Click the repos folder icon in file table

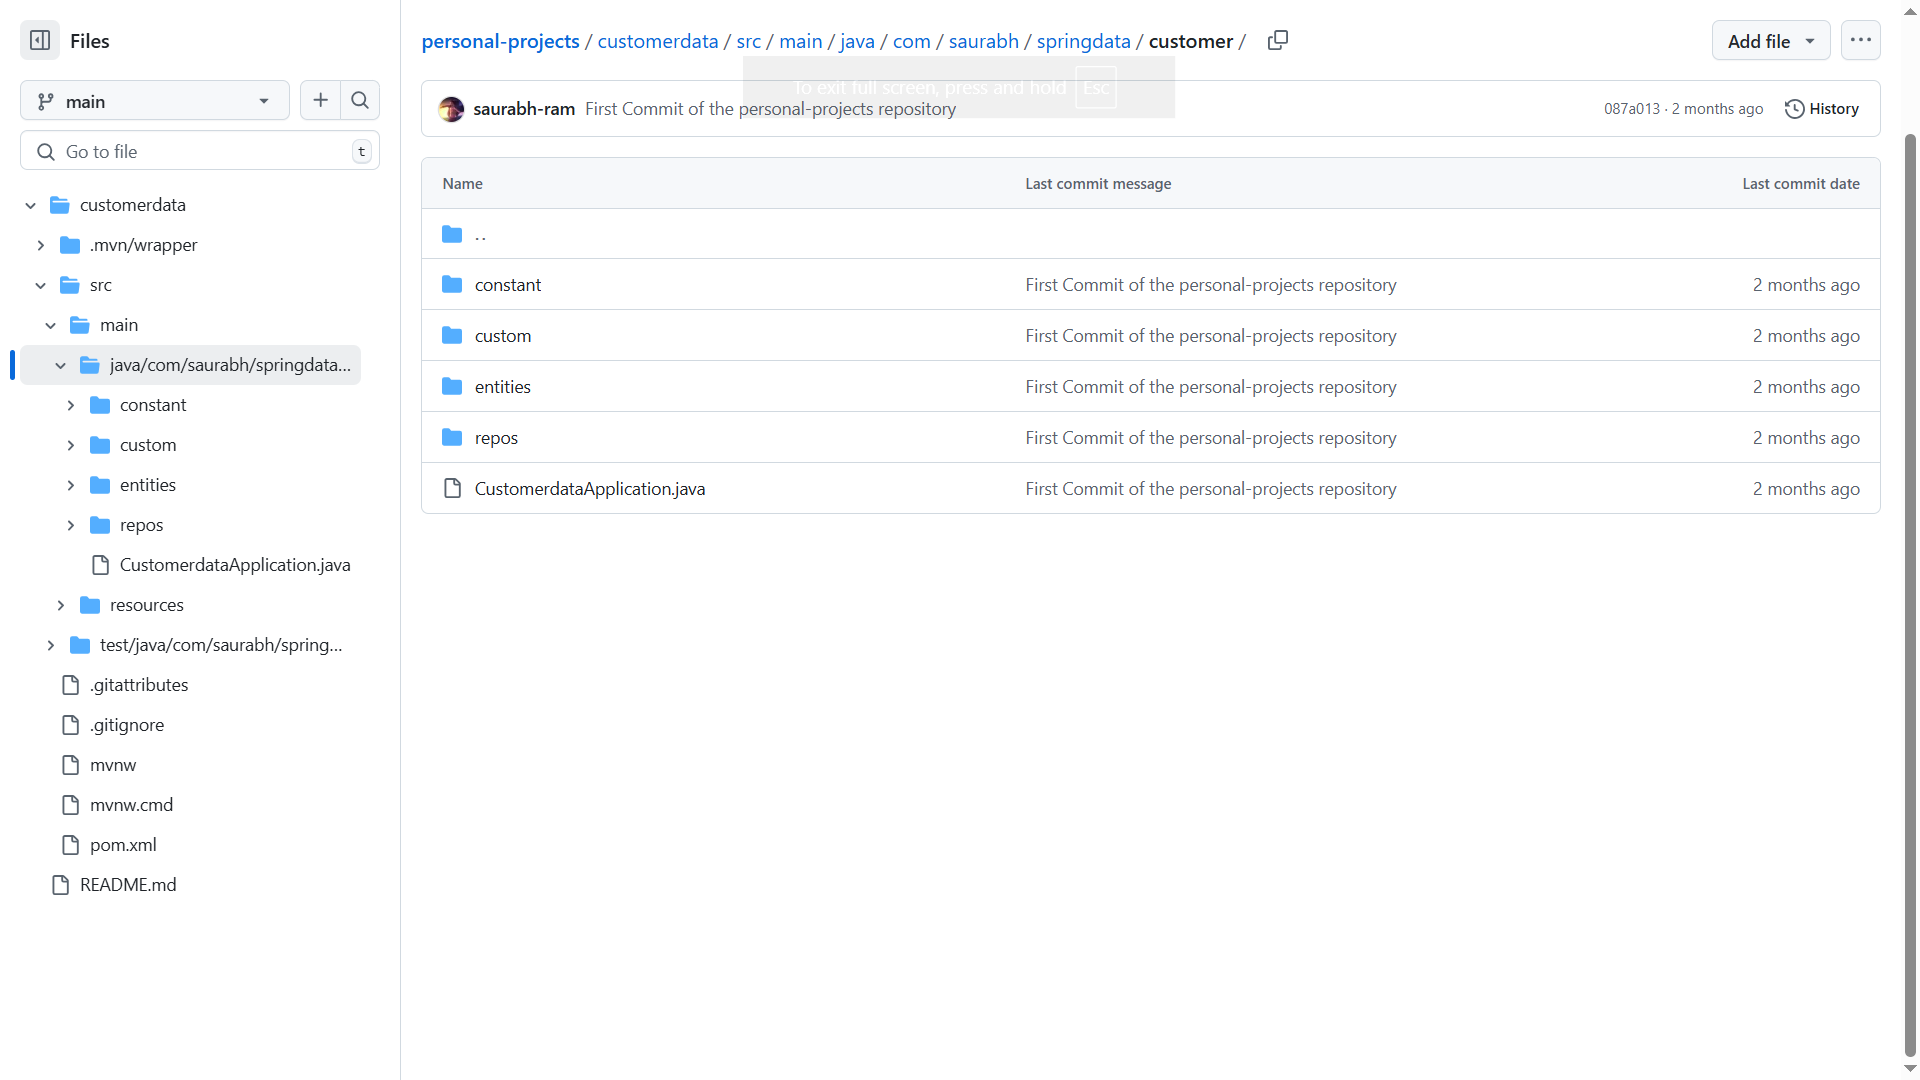click(x=452, y=438)
